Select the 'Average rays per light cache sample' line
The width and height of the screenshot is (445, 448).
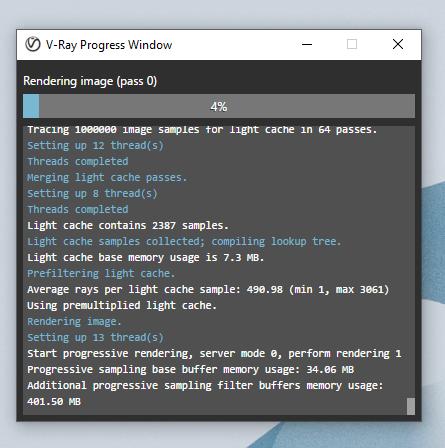pos(208,290)
